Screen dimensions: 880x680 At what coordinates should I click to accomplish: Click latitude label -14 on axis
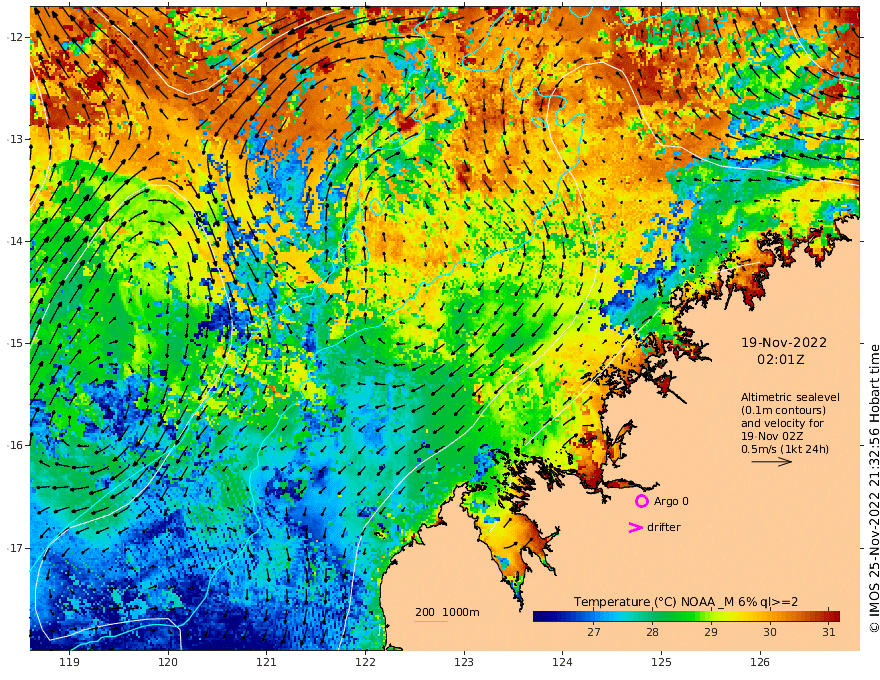pyautogui.click(x=15, y=241)
